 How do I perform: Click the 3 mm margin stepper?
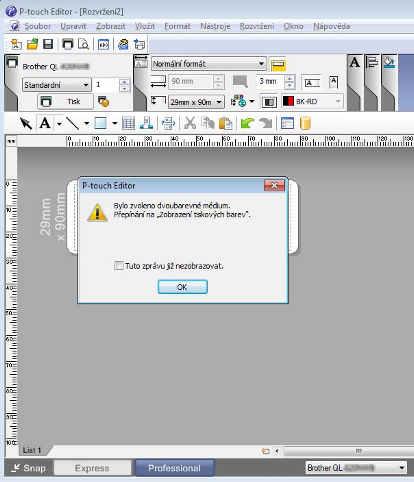[x=290, y=82]
